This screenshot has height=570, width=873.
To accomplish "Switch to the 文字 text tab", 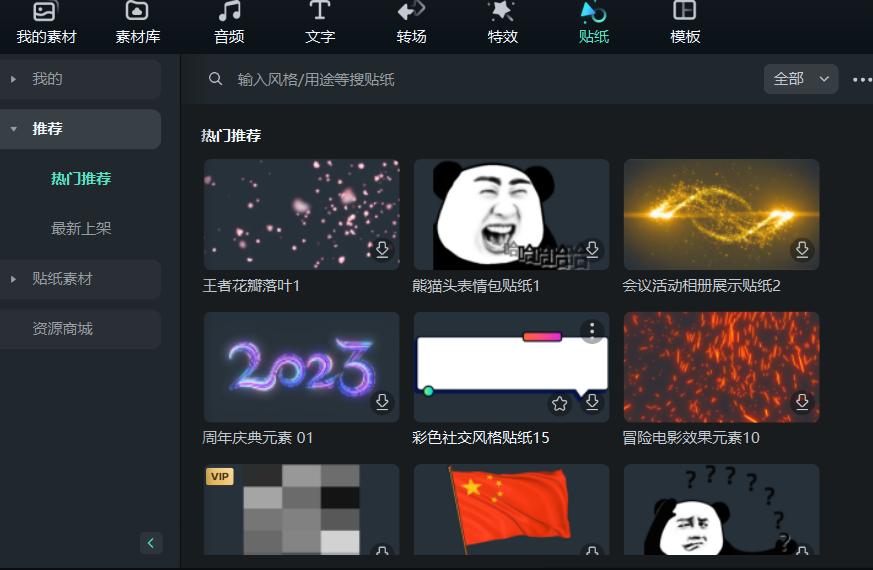I will click(320, 23).
